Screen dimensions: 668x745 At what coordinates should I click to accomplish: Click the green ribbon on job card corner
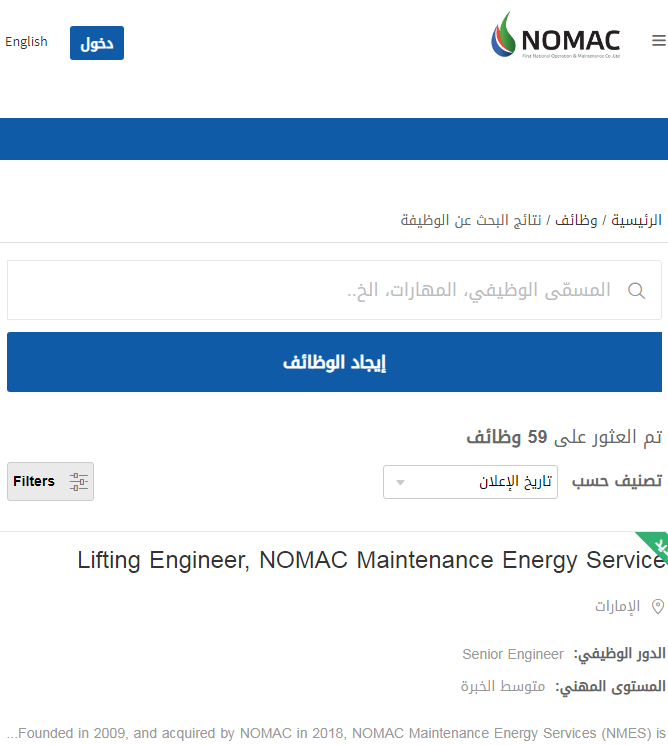(655, 545)
